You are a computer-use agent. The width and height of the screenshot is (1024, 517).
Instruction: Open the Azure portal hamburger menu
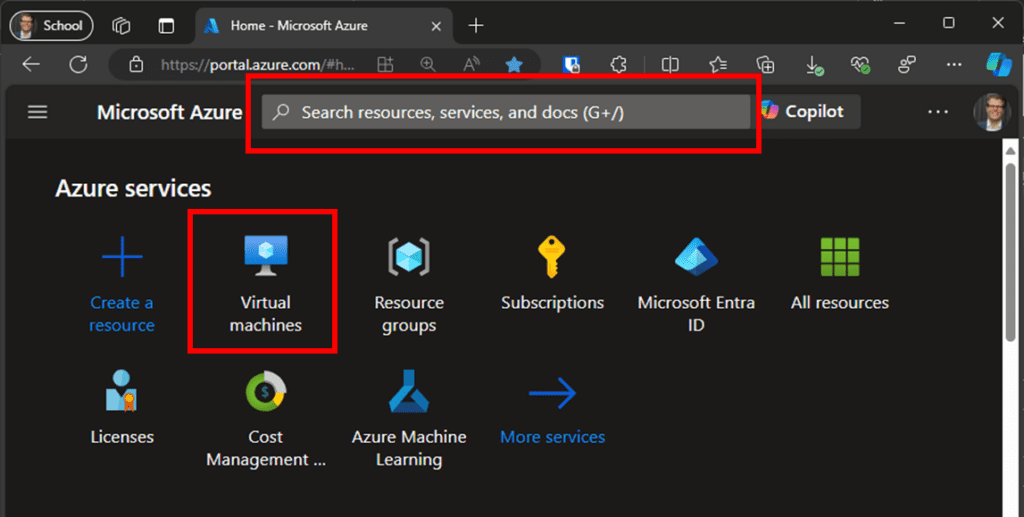pyautogui.click(x=37, y=112)
